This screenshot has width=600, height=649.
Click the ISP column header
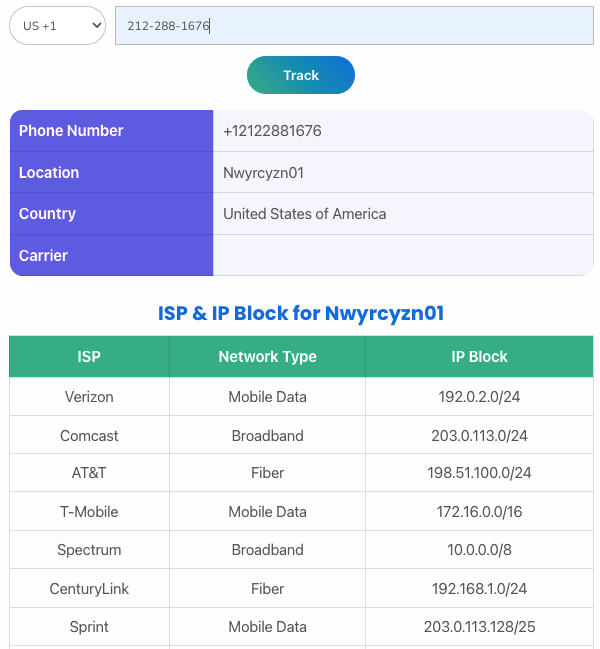point(89,357)
